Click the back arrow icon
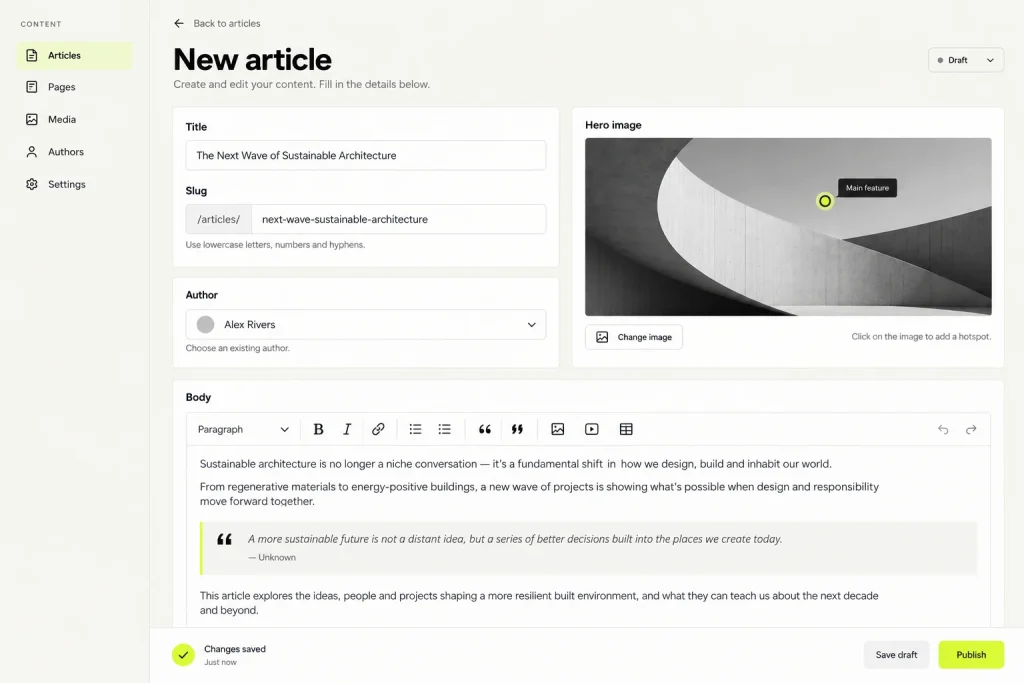The image size is (1024, 683). tap(179, 24)
